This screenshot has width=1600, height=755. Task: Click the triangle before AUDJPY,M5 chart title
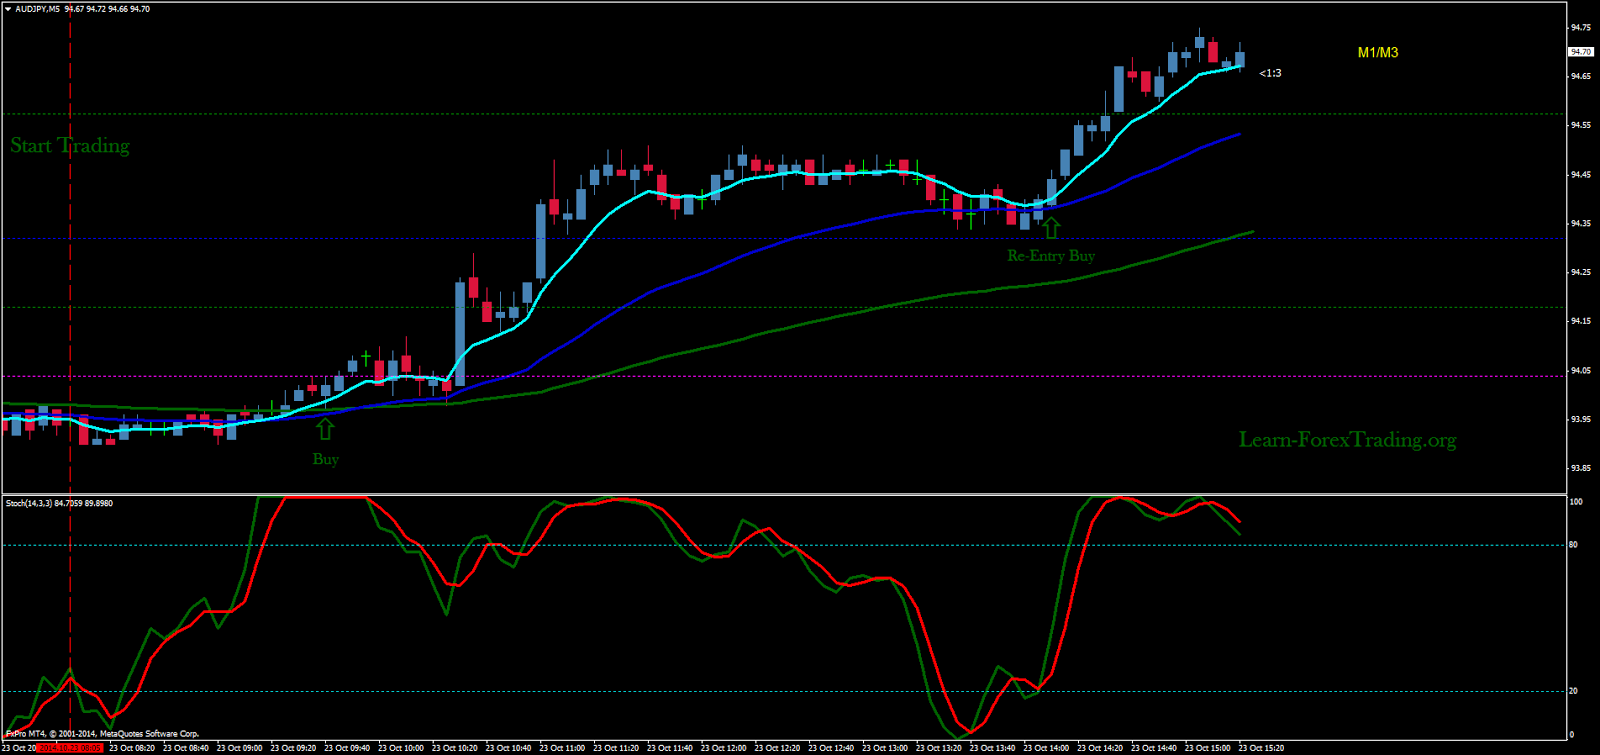[x=8, y=9]
